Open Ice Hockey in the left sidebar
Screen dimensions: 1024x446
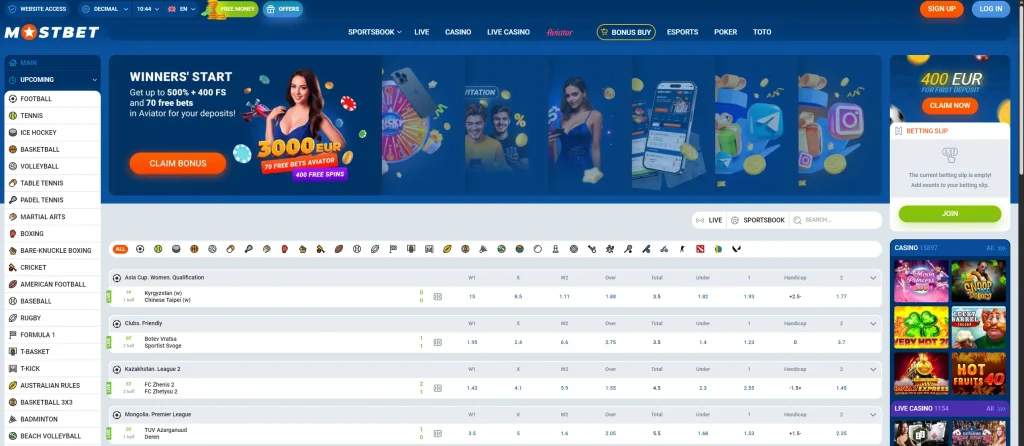[x=52, y=133]
